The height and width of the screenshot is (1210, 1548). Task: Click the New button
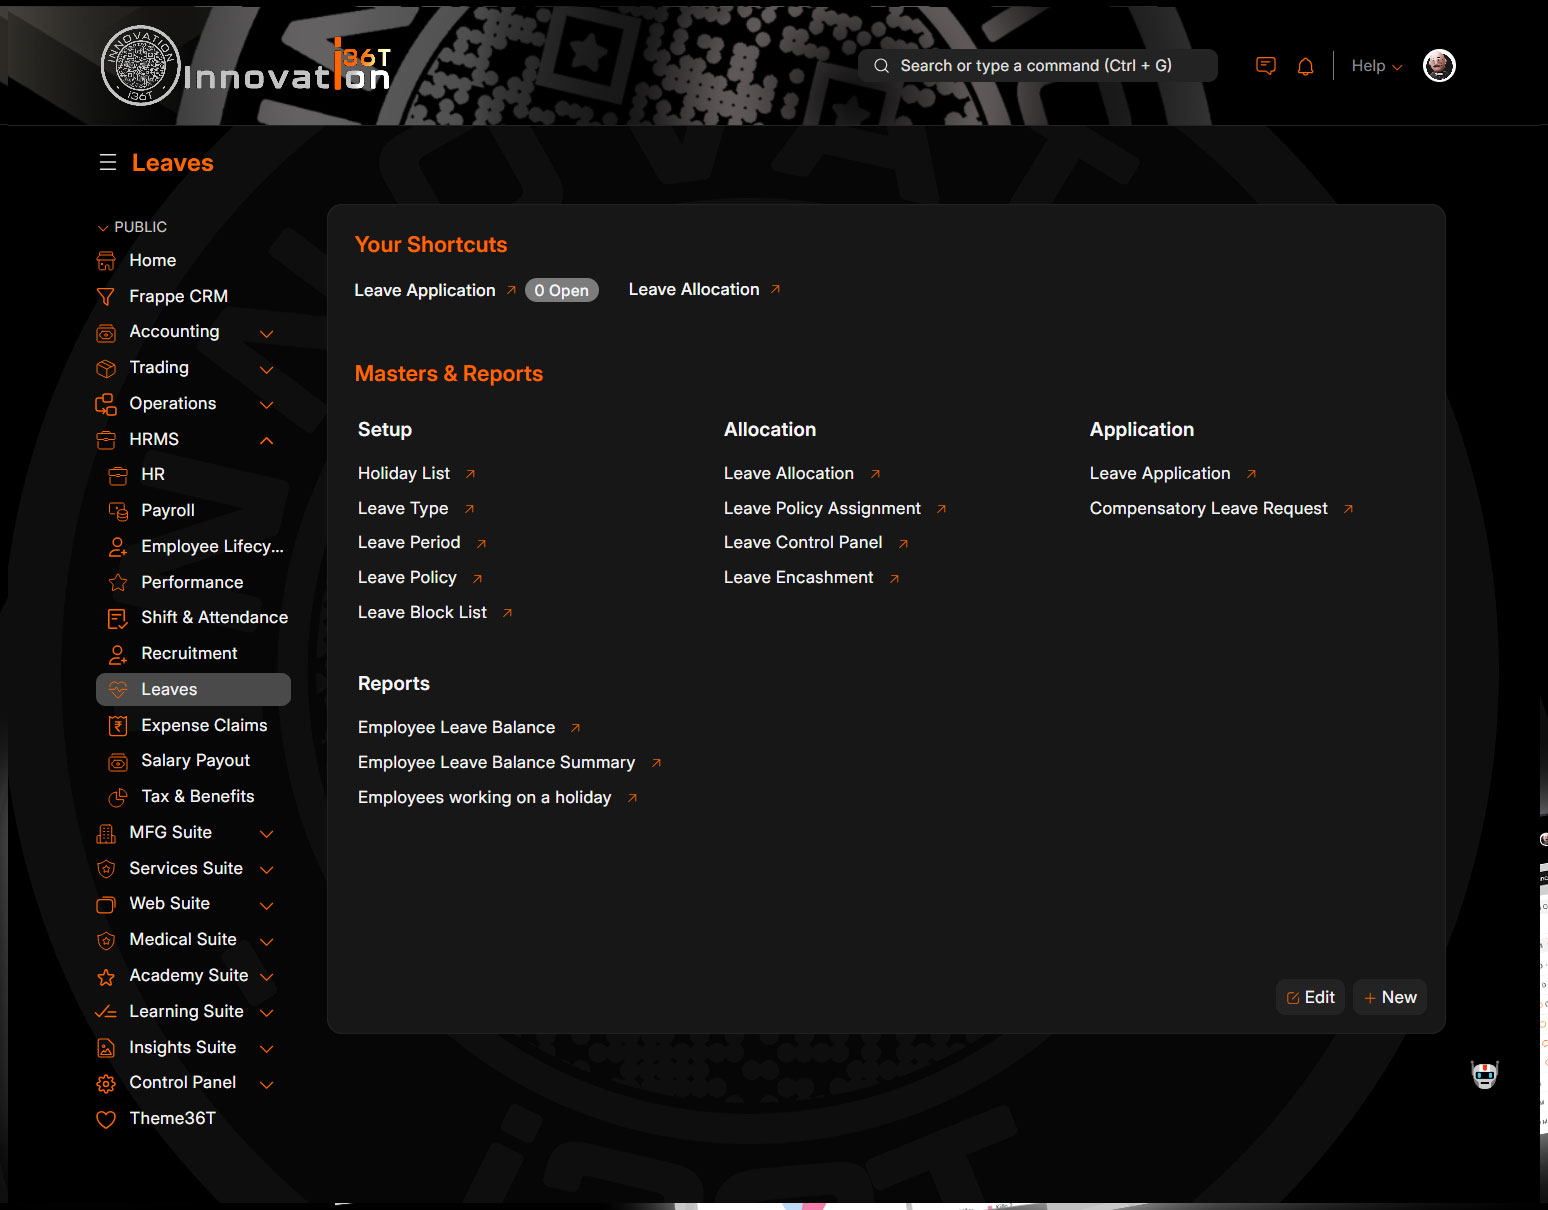[1390, 997]
